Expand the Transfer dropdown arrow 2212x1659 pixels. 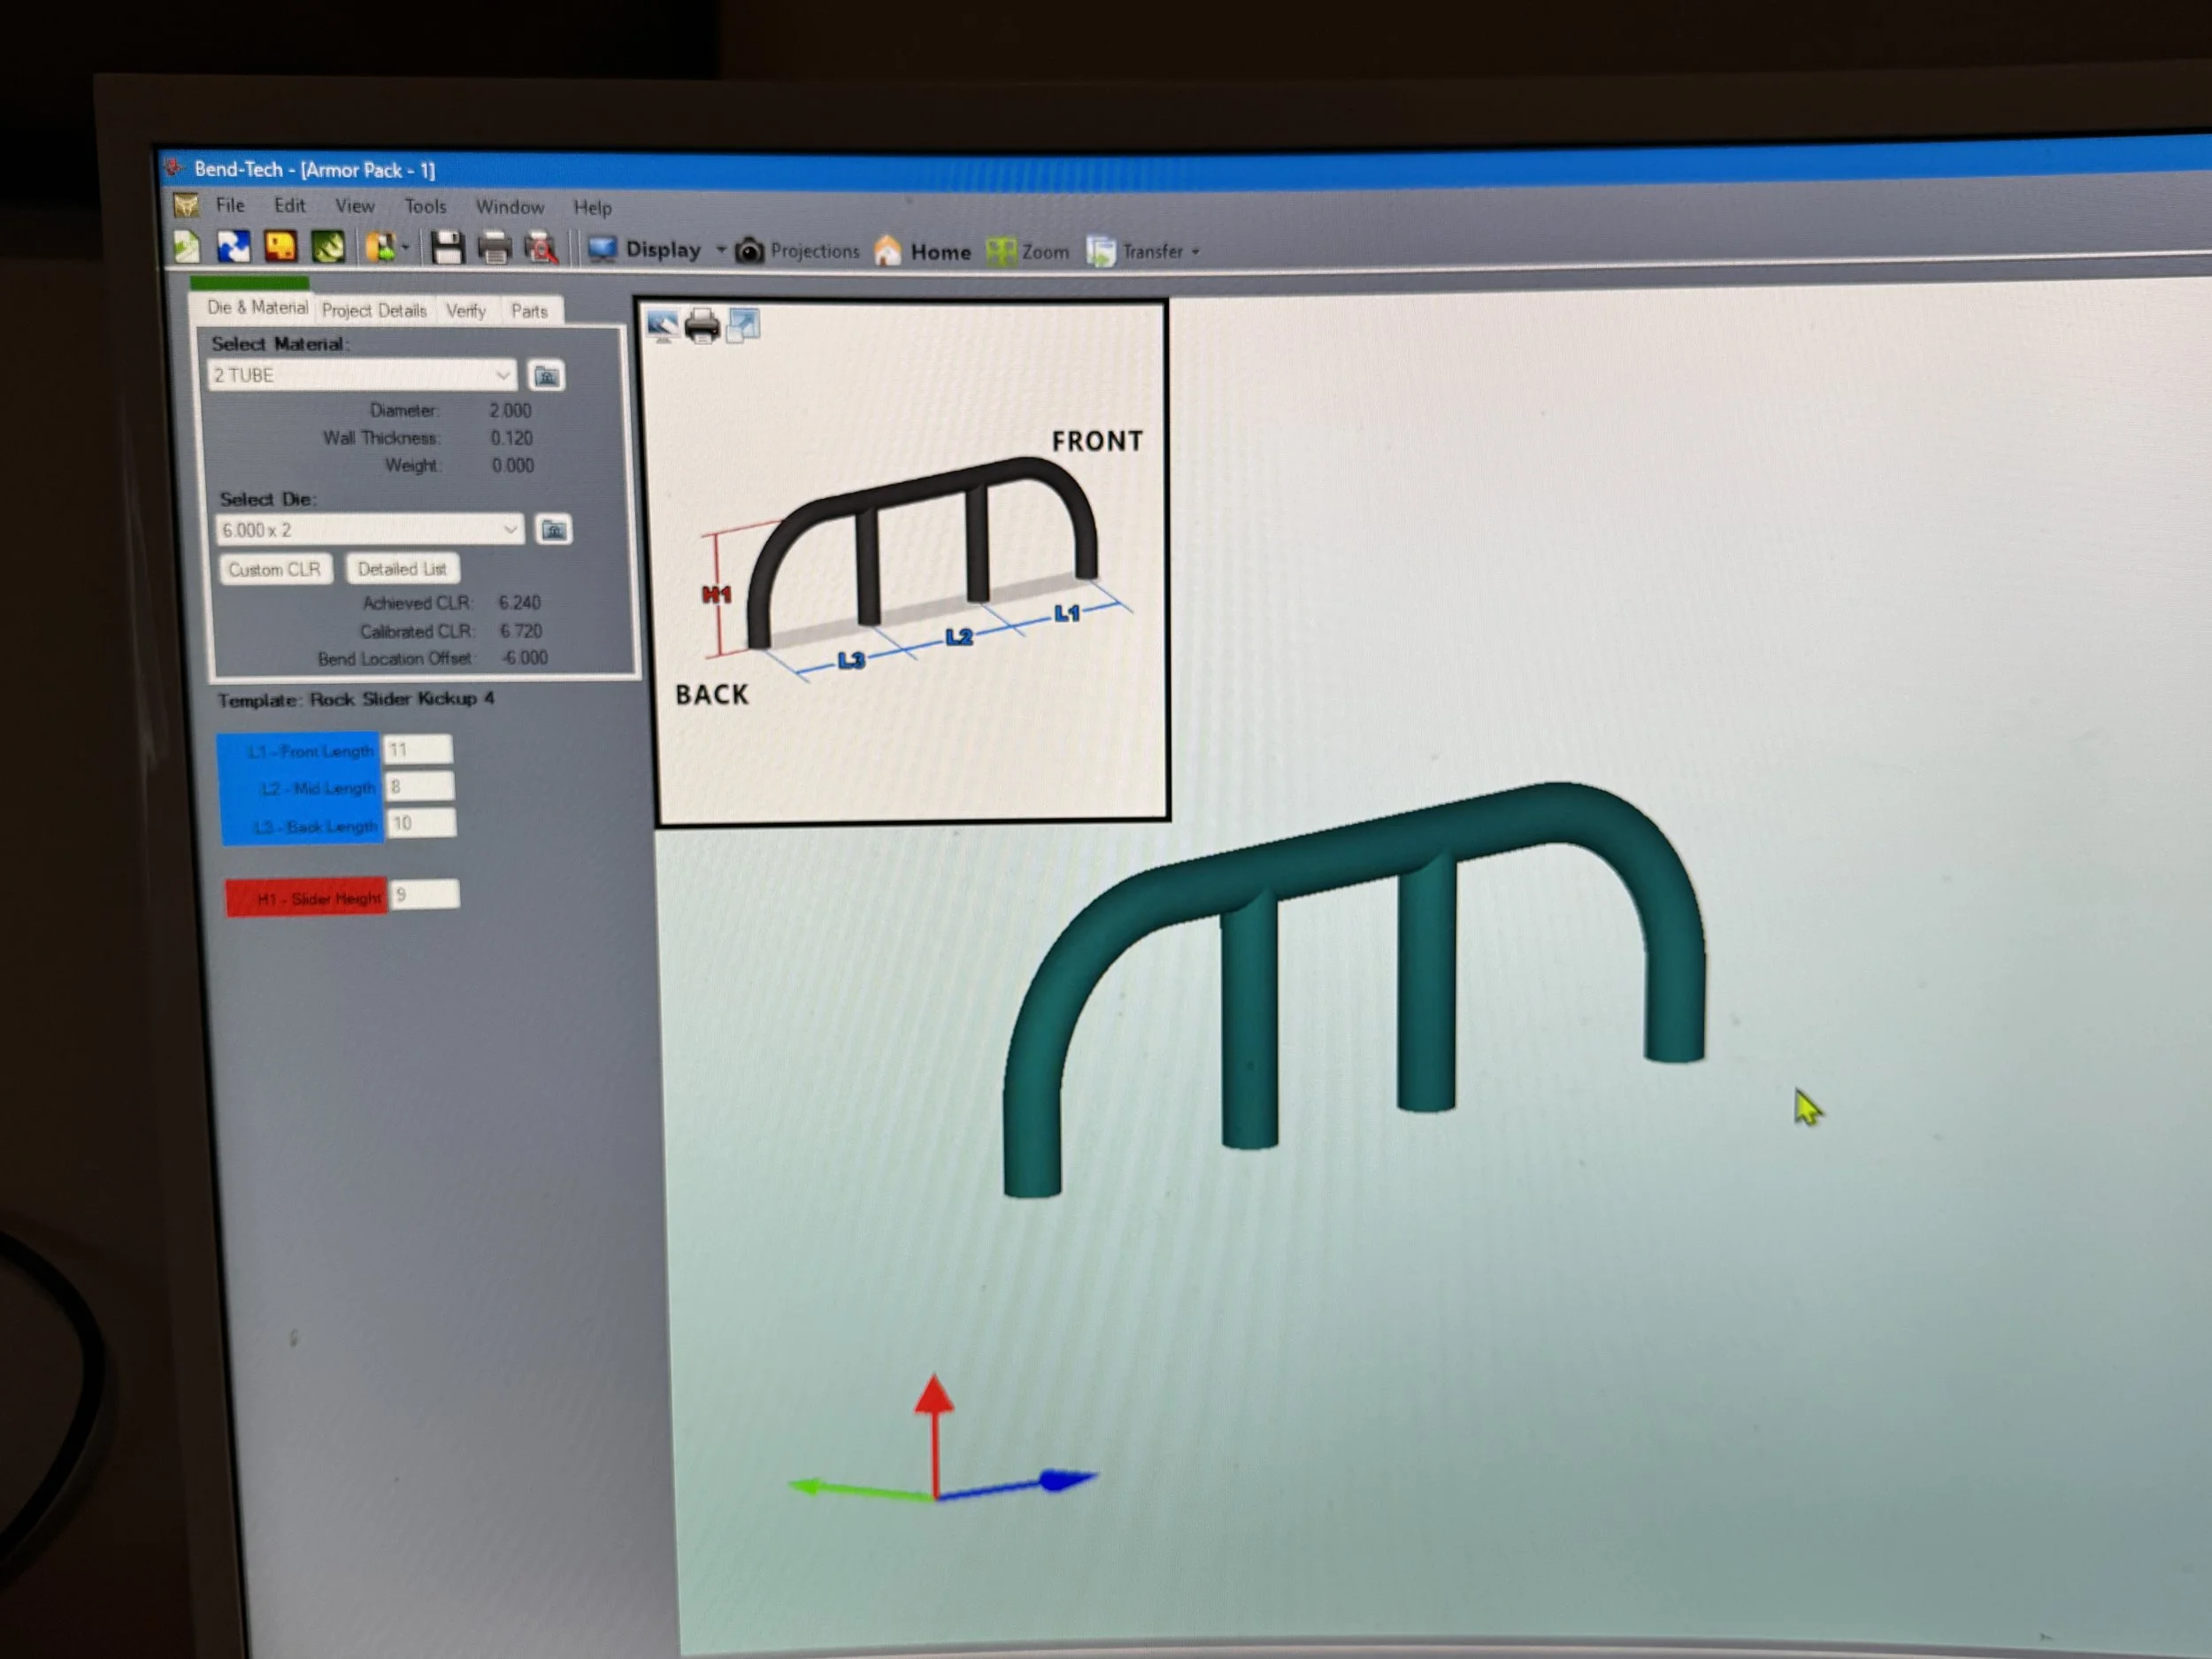tap(1195, 253)
